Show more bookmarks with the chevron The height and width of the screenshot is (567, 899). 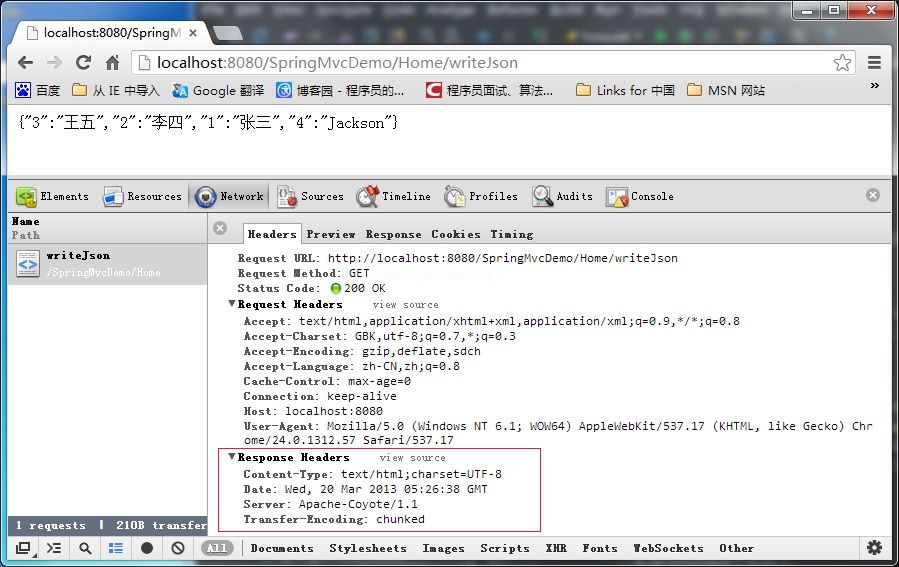click(874, 85)
